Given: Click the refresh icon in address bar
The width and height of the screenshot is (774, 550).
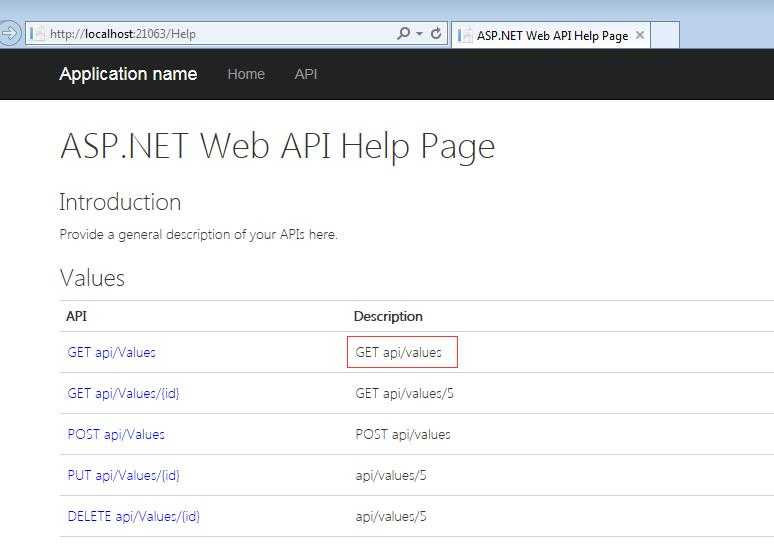Looking at the screenshot, I should 436,34.
